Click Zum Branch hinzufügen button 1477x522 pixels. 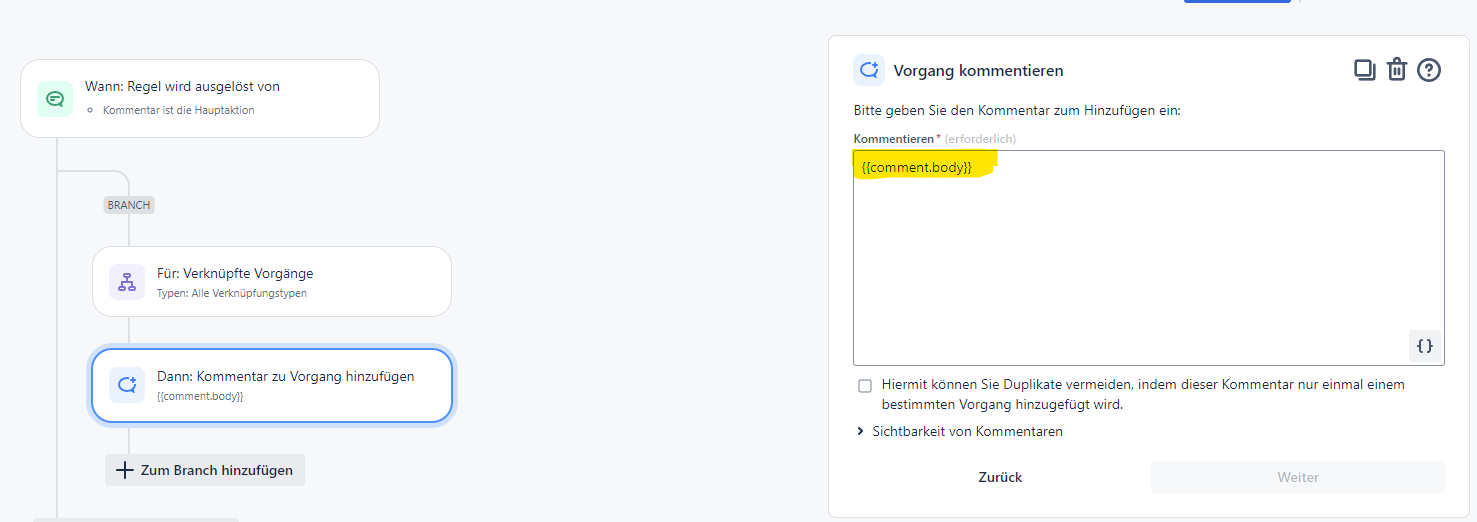click(x=205, y=470)
